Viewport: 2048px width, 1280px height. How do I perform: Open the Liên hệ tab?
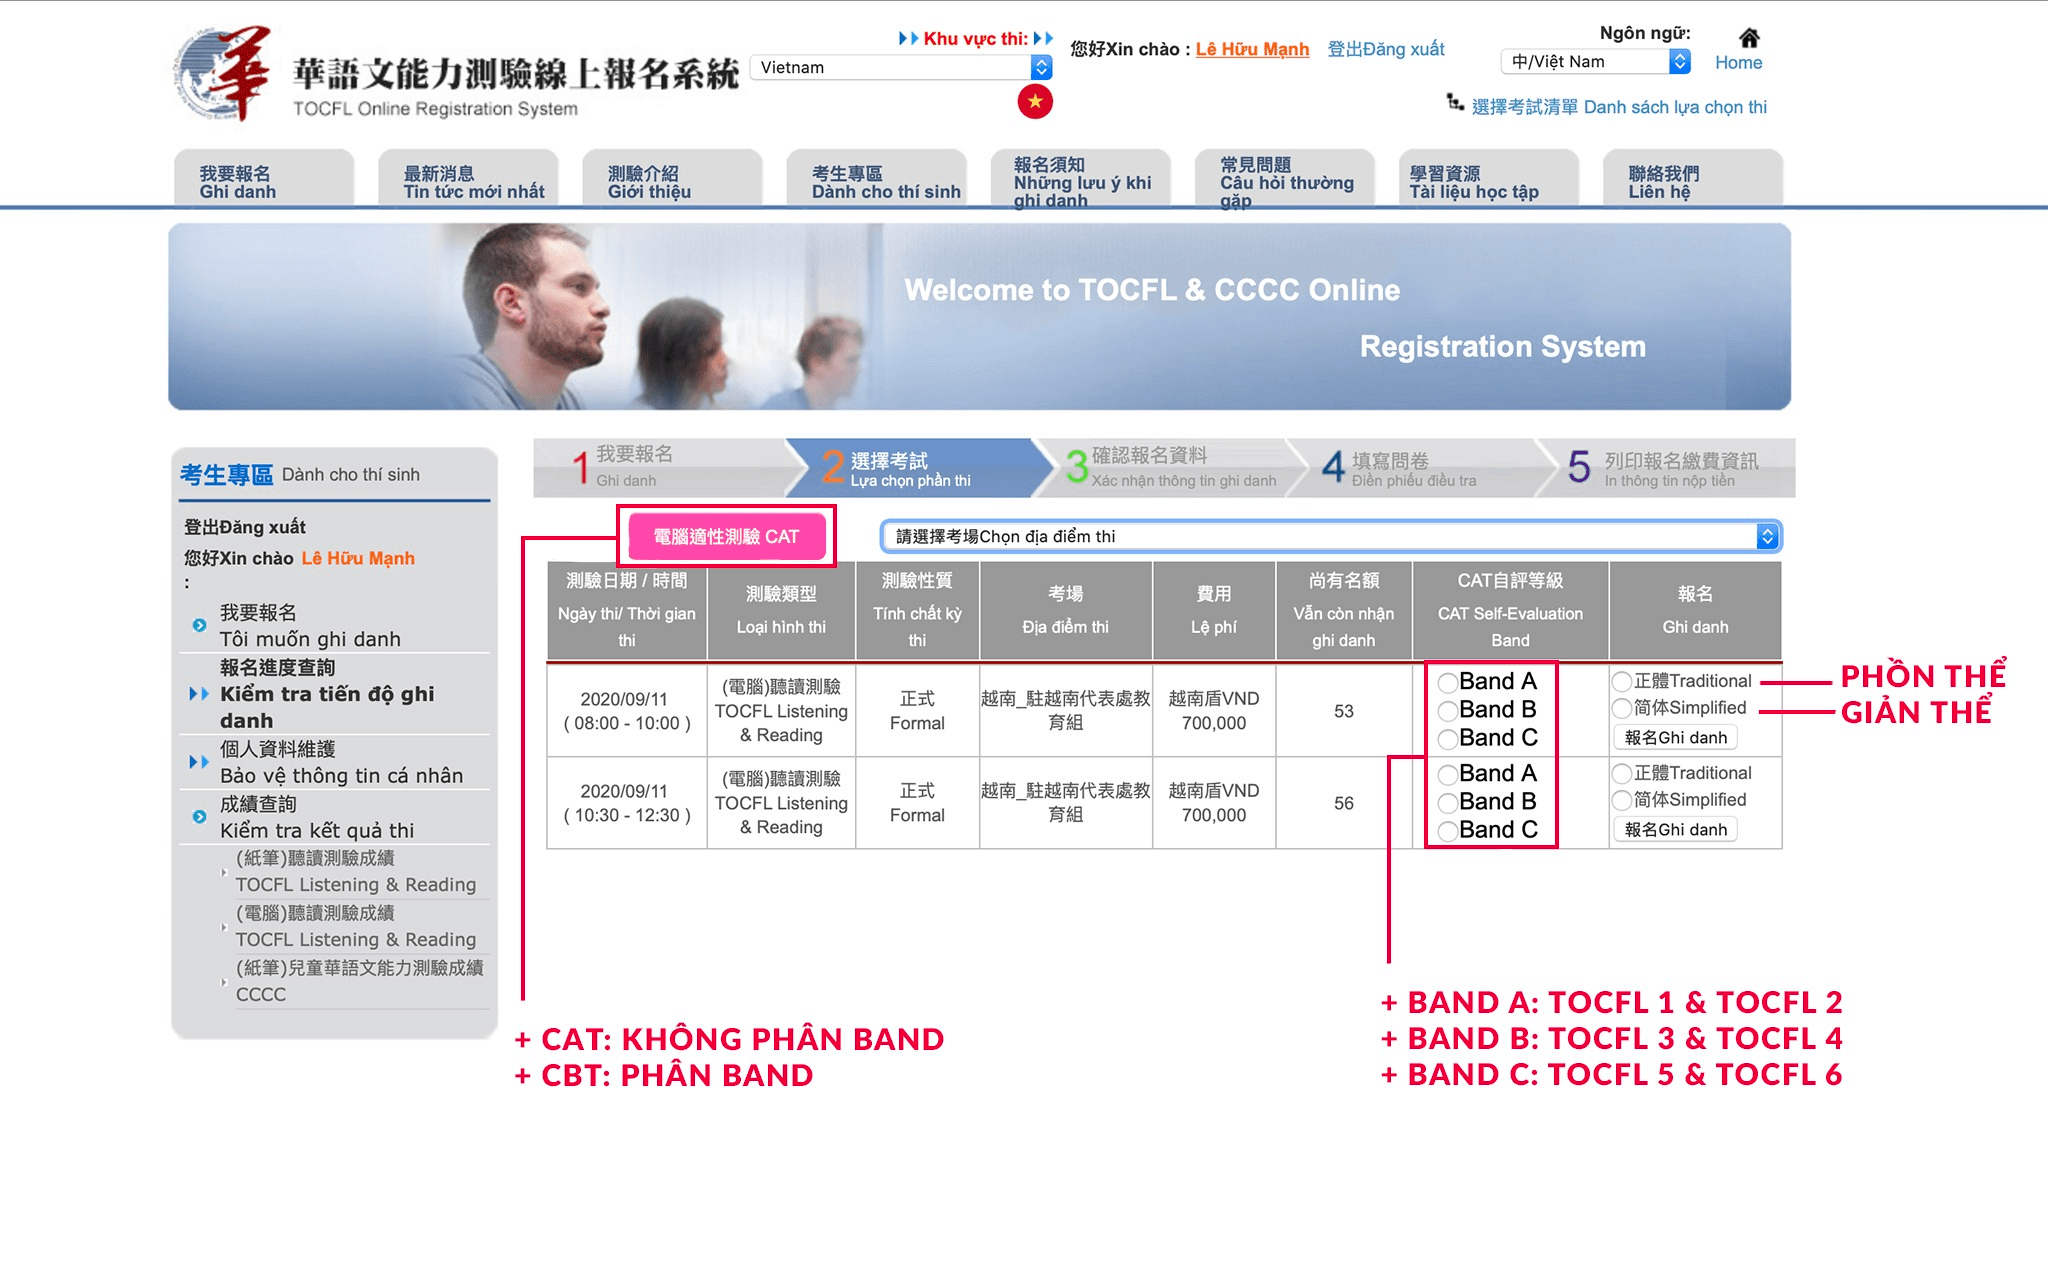1693,179
